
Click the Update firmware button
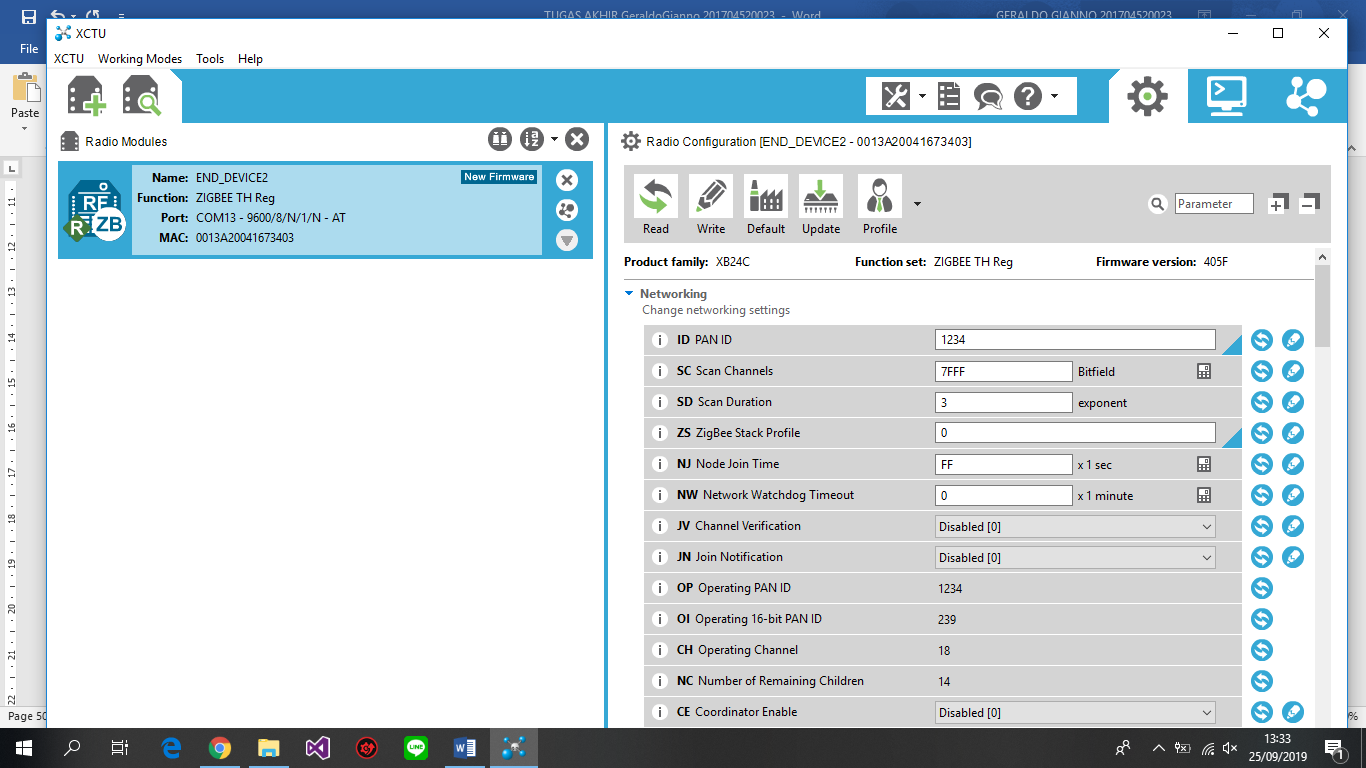click(x=821, y=205)
